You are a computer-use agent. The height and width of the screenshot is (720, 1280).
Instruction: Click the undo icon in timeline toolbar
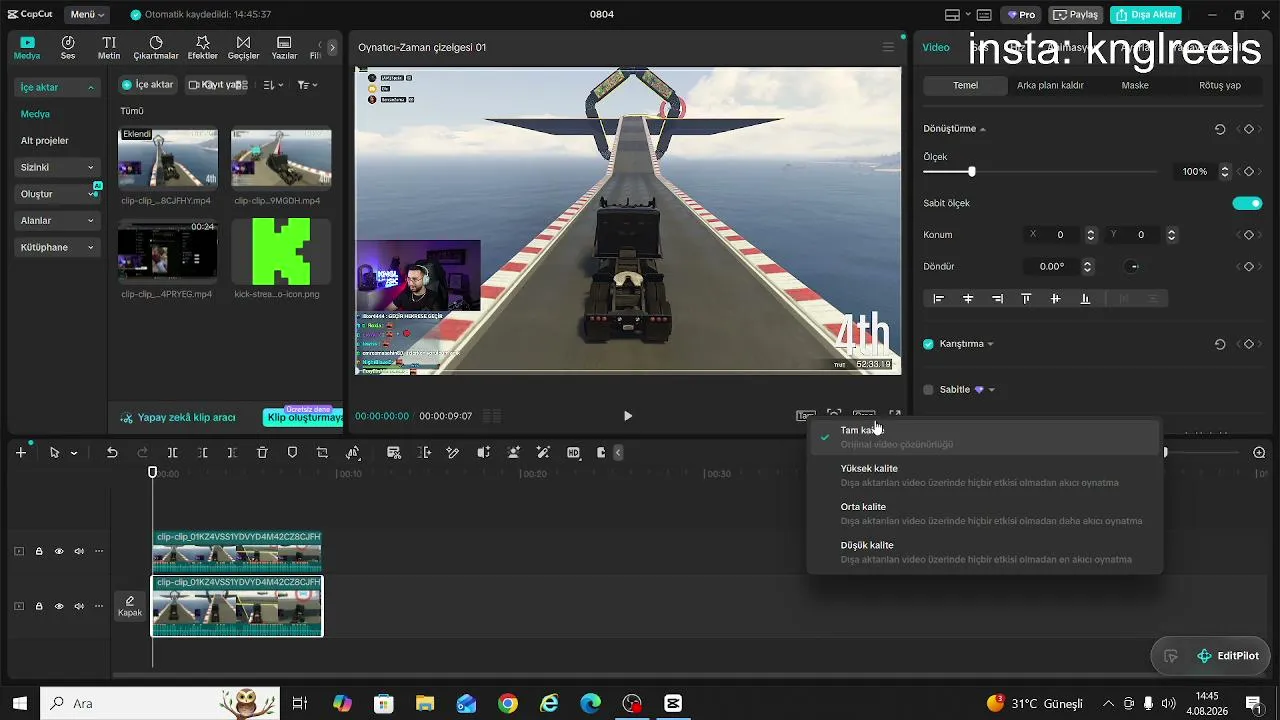click(112, 453)
